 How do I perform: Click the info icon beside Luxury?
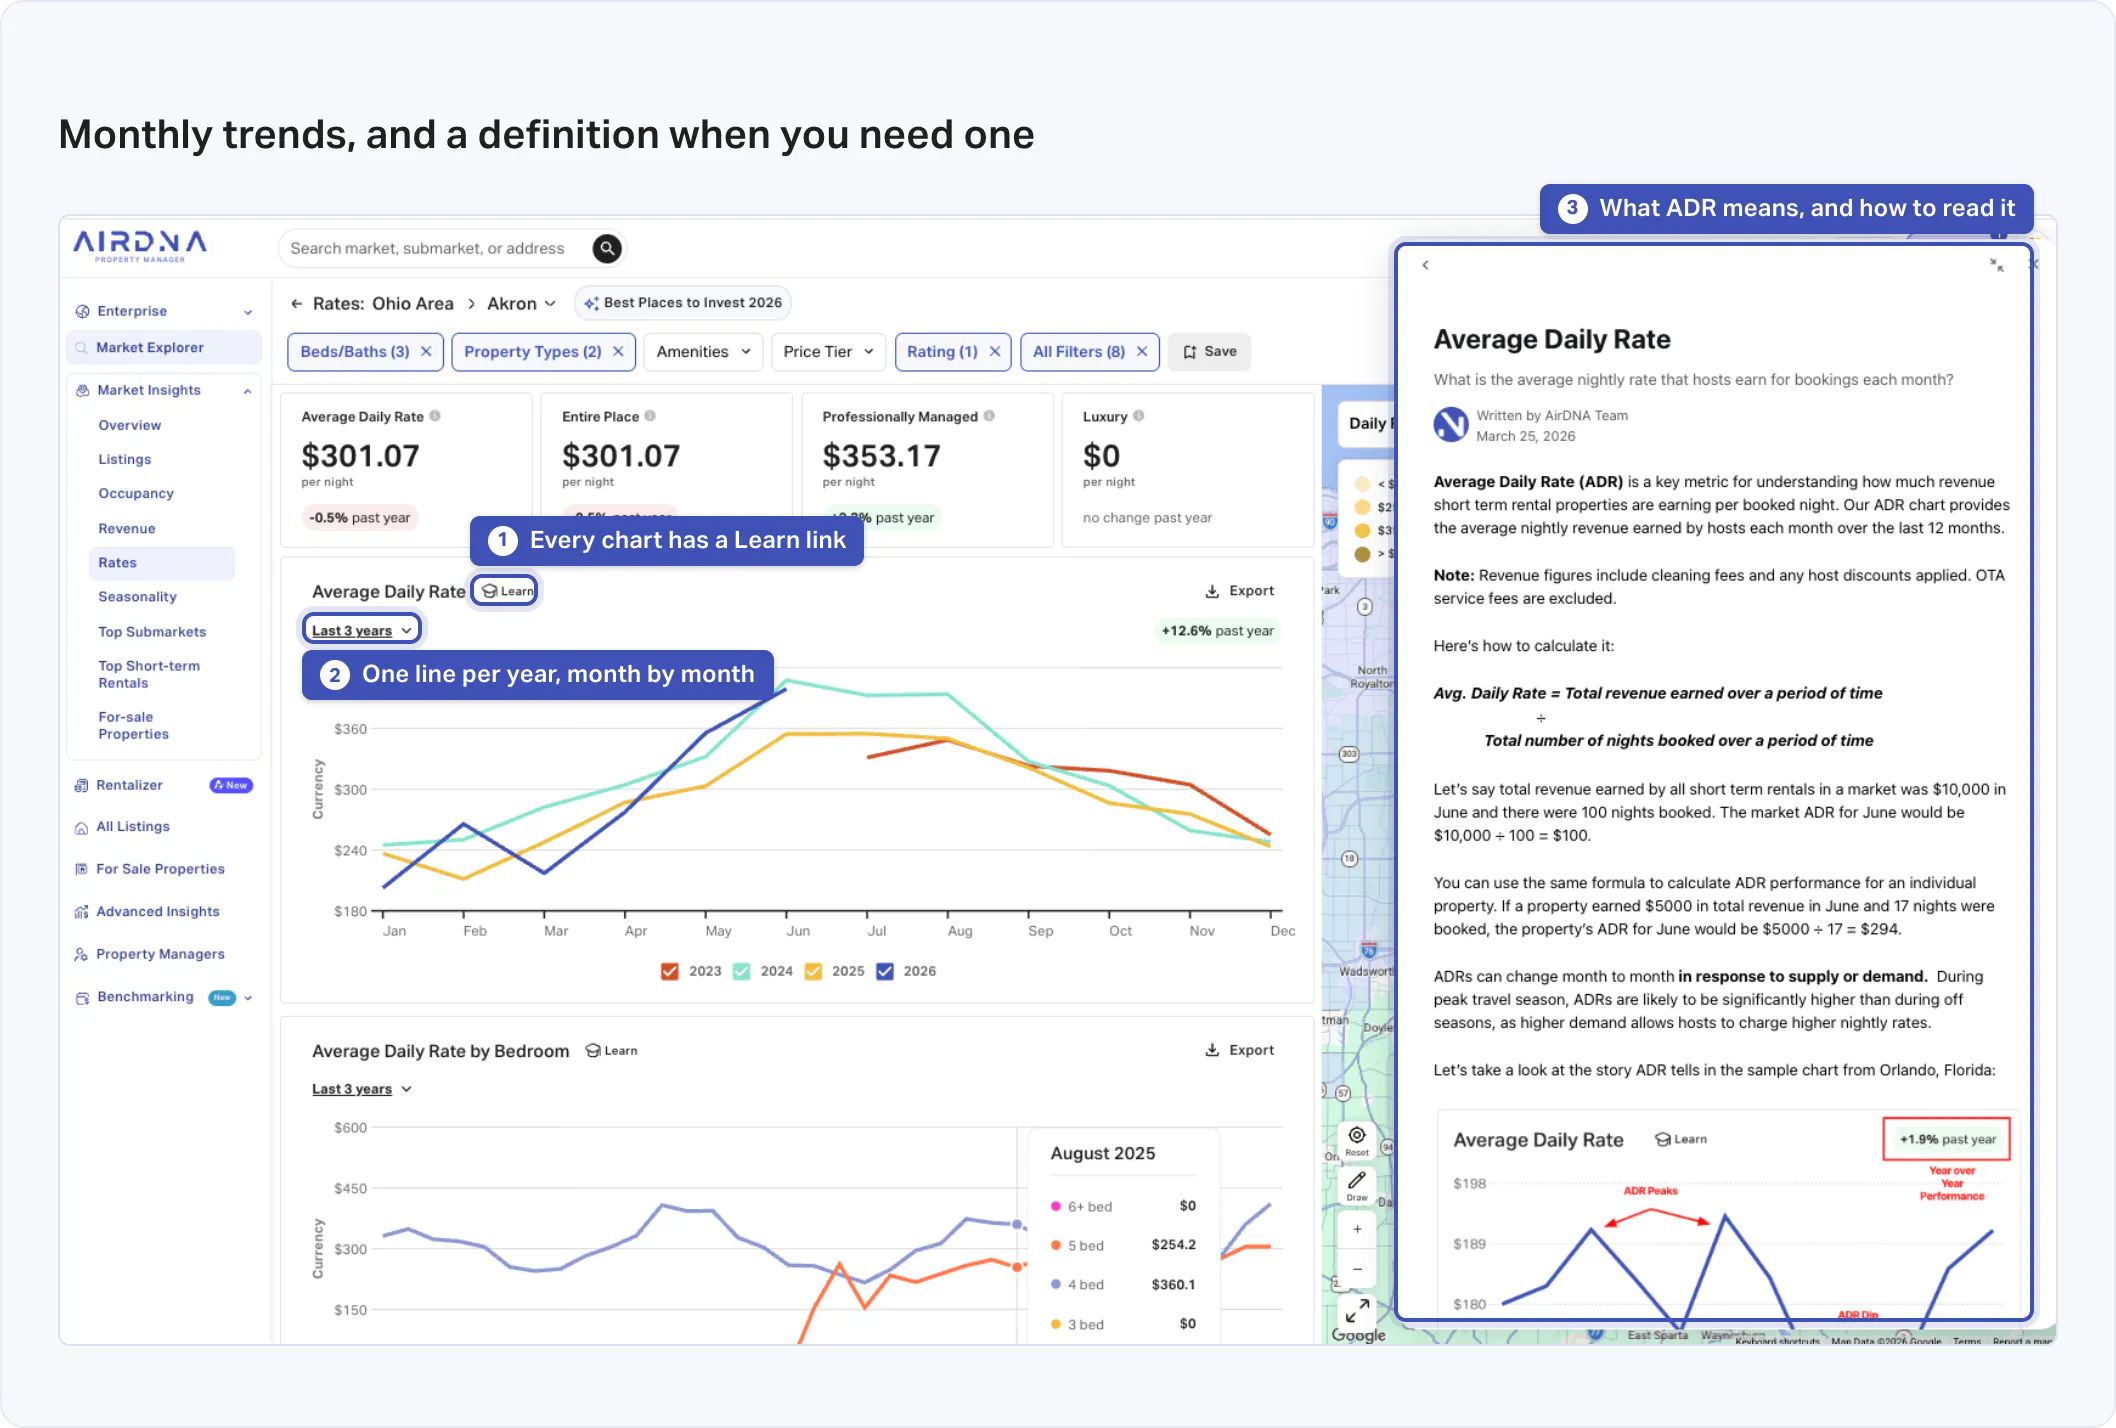1139,416
